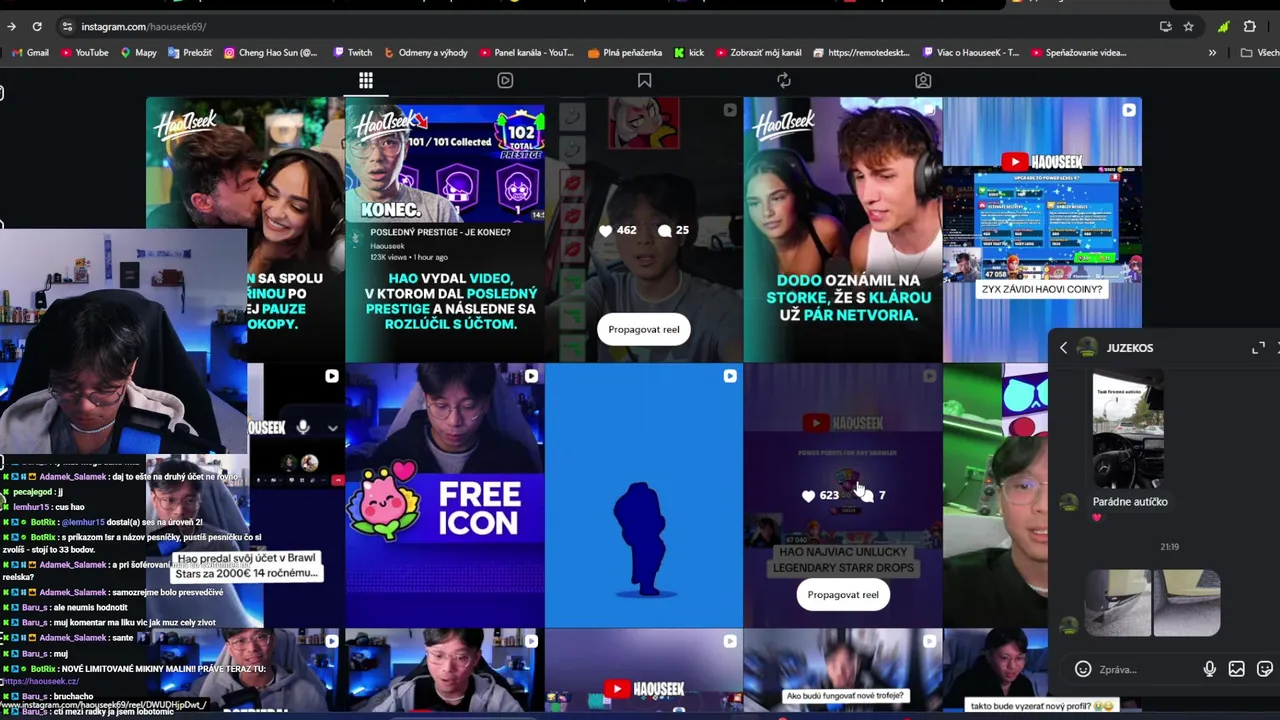Open the Saved posts tab
Screen dimensions: 1280x720
coord(644,80)
